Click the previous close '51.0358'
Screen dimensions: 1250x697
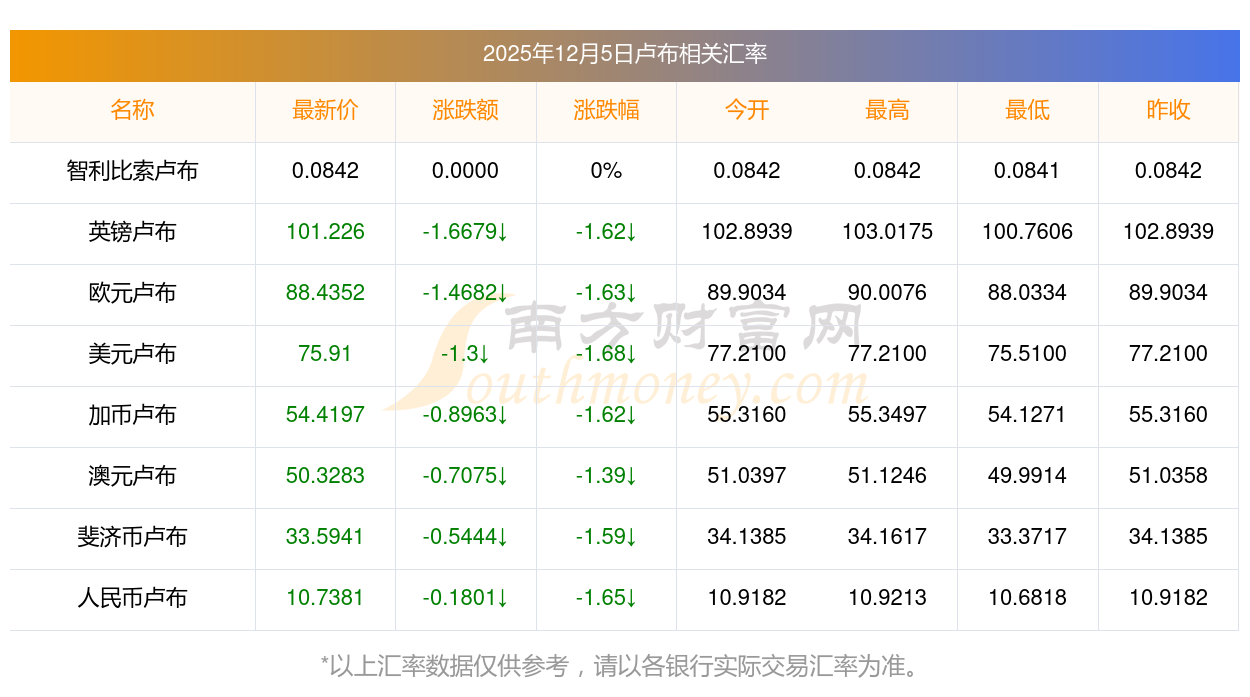point(1168,476)
